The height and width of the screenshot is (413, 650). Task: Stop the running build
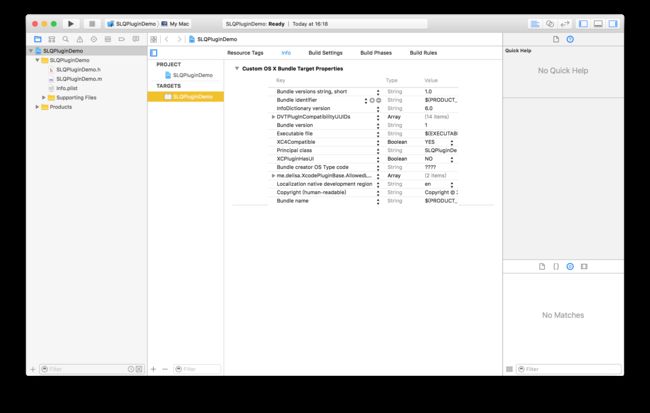click(x=92, y=24)
